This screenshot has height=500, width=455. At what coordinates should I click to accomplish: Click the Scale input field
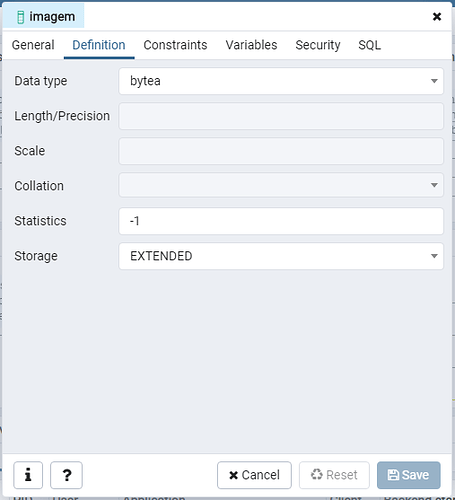281,151
